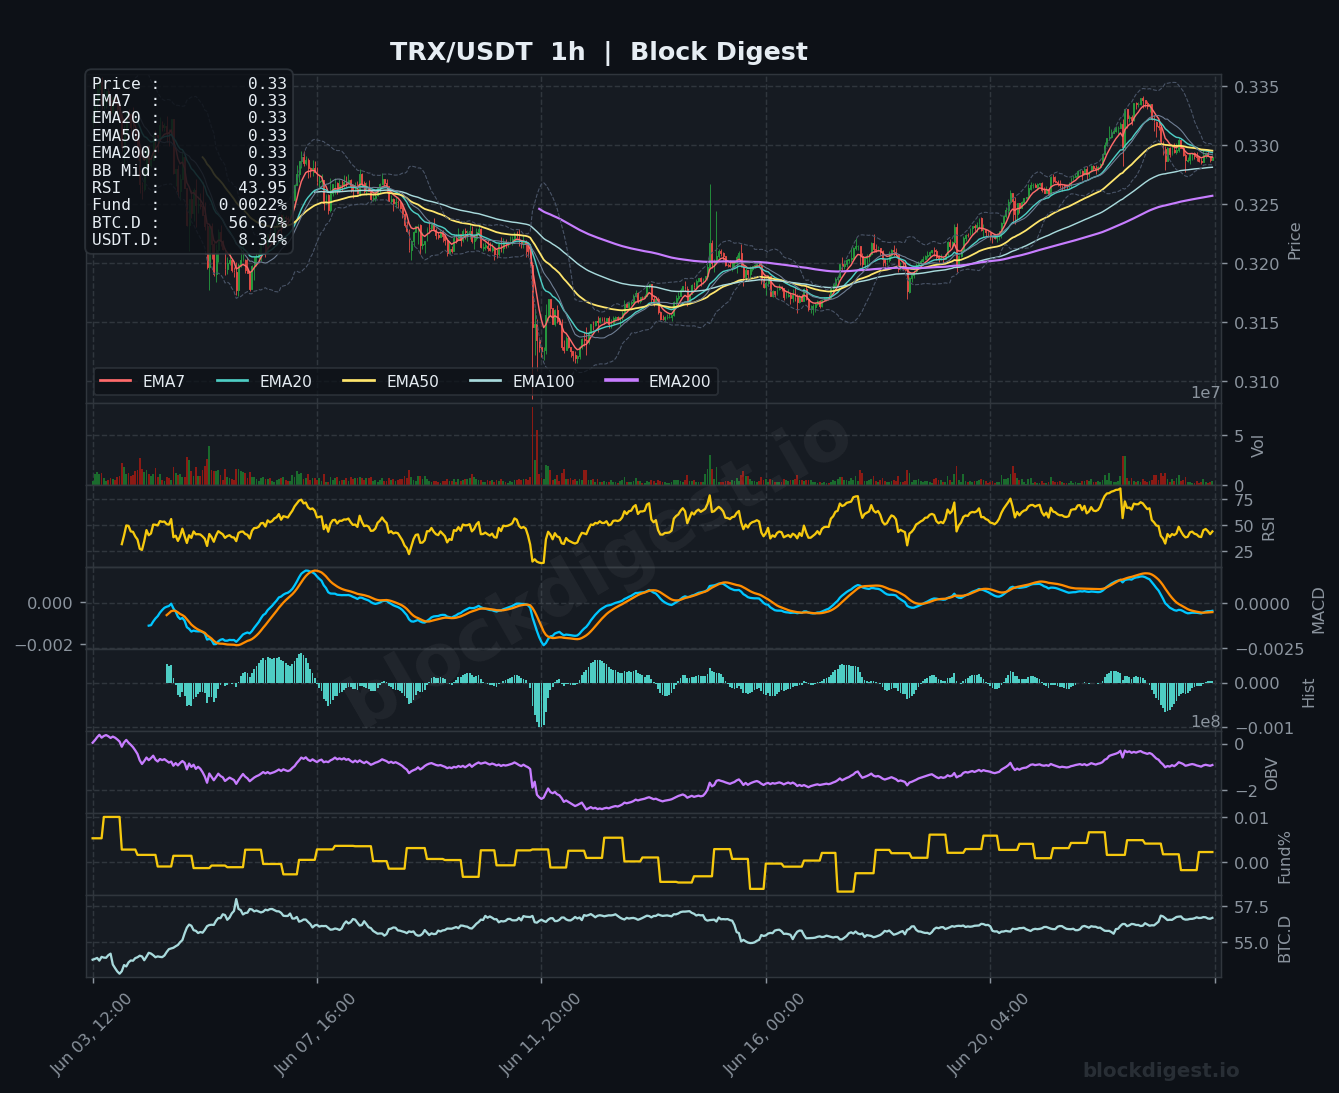Click the Price axis title
The width and height of the screenshot is (1339, 1093).
point(1295,241)
